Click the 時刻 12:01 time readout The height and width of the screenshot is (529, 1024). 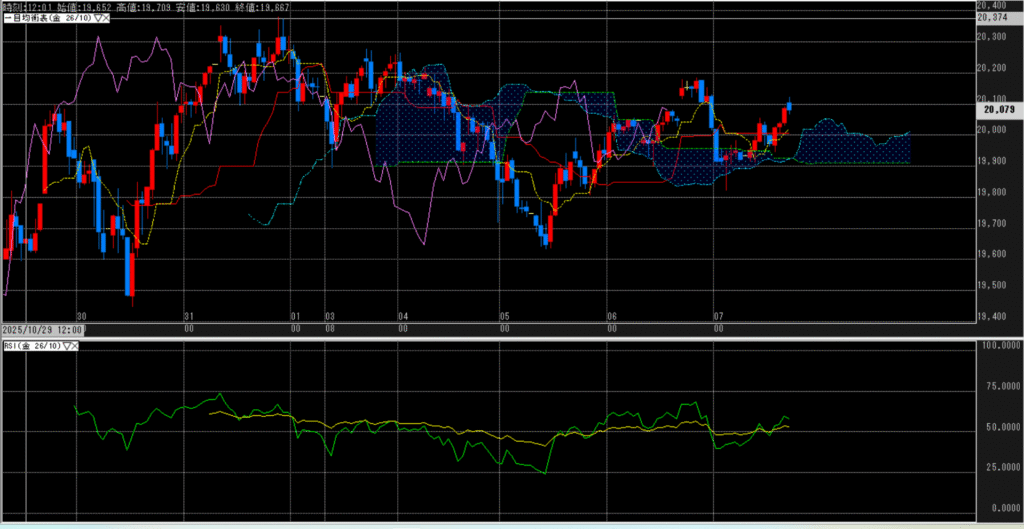pyautogui.click(x=28, y=6)
